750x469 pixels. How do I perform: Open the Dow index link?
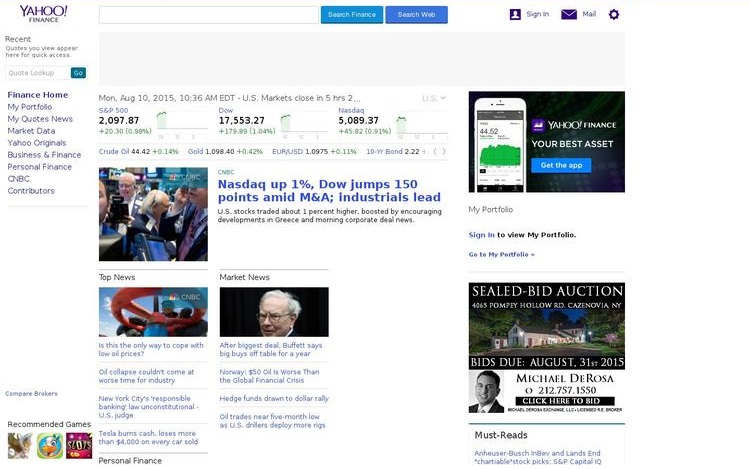226,110
